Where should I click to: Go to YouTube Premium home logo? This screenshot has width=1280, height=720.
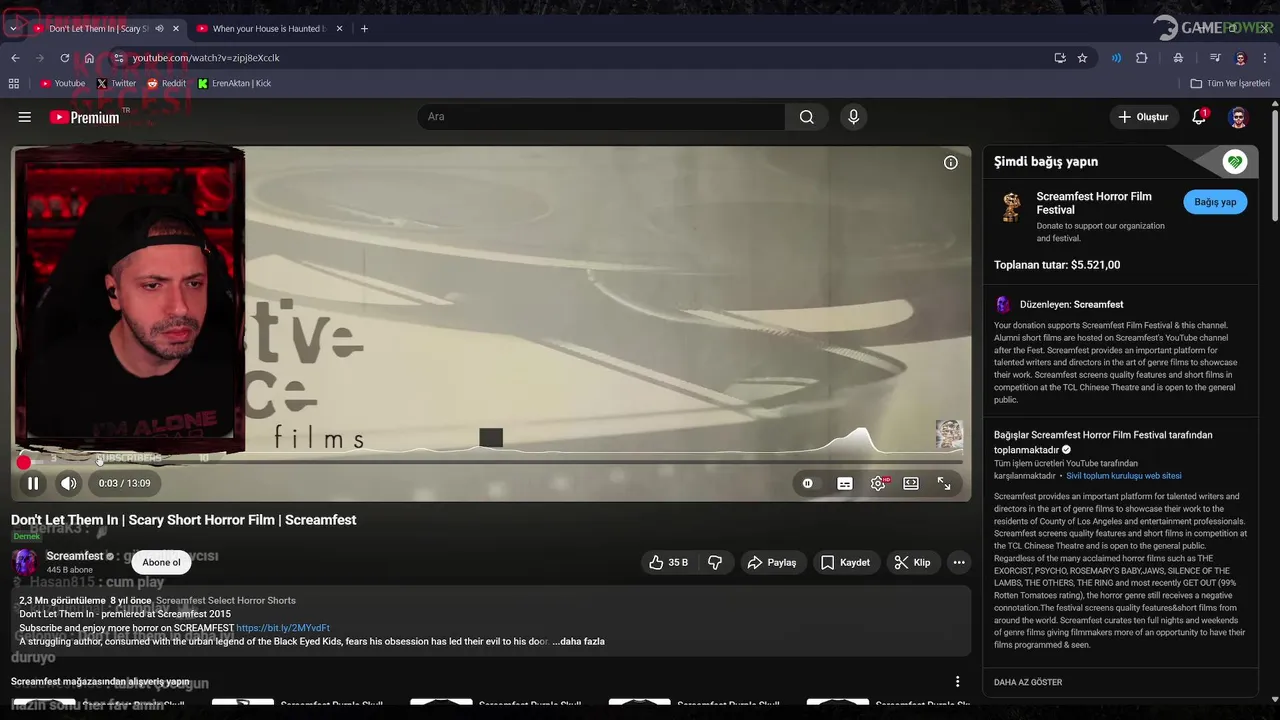point(85,117)
